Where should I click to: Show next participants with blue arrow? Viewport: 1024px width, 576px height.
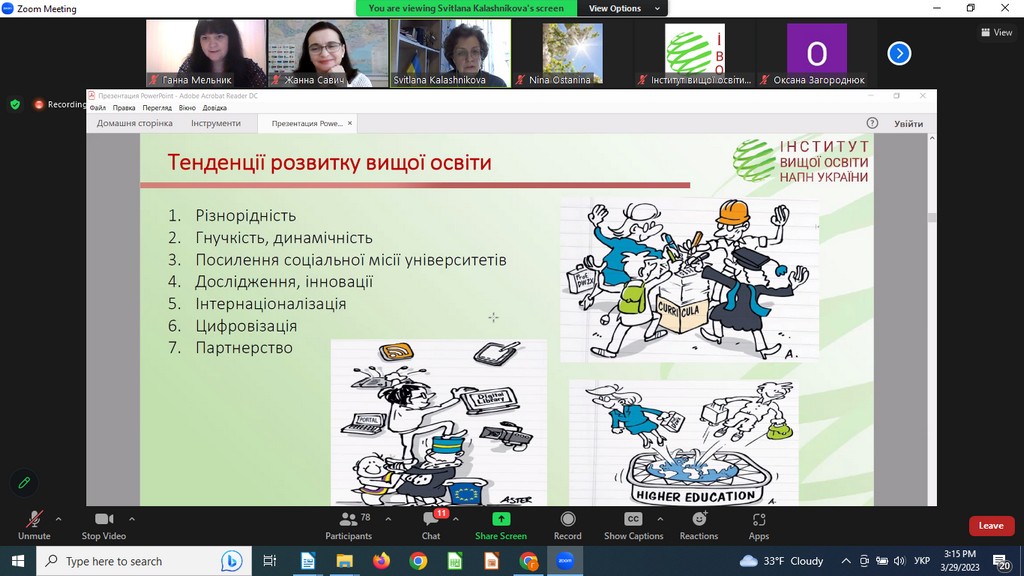(x=899, y=54)
